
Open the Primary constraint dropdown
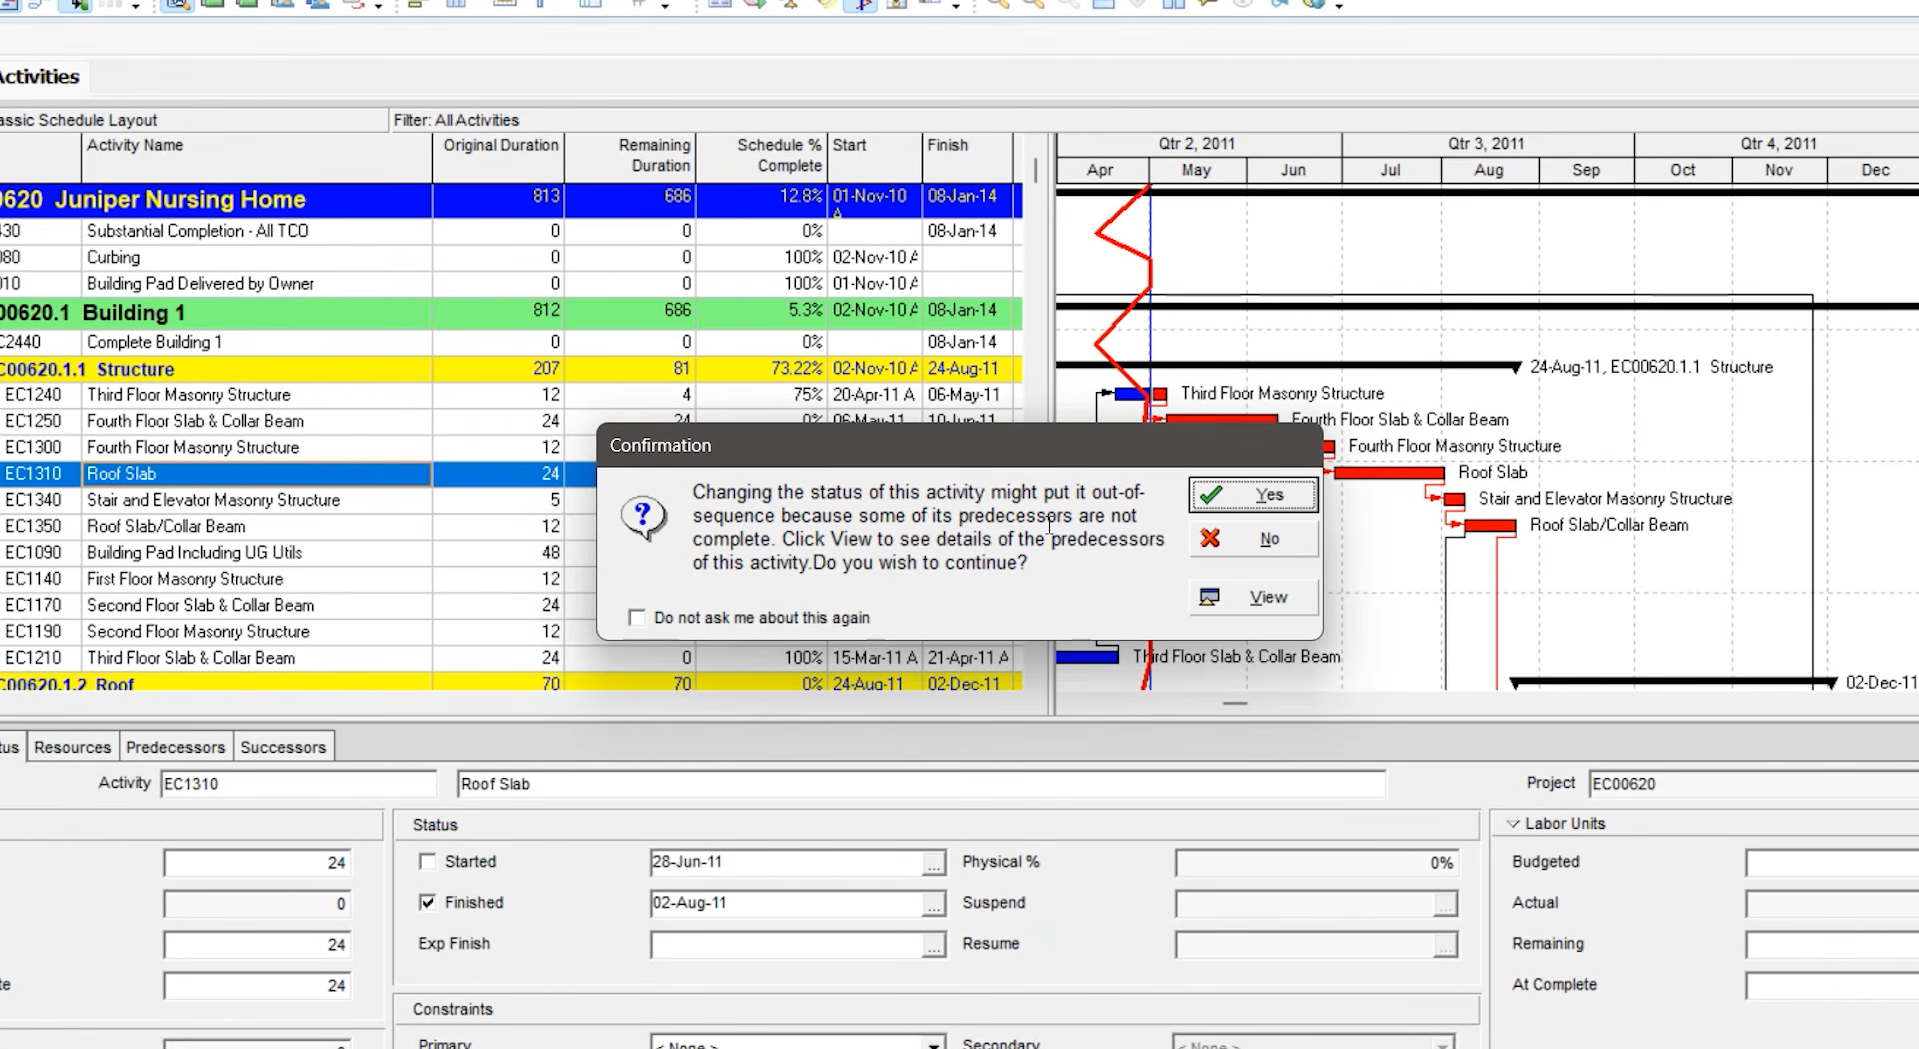pyautogui.click(x=933, y=1043)
